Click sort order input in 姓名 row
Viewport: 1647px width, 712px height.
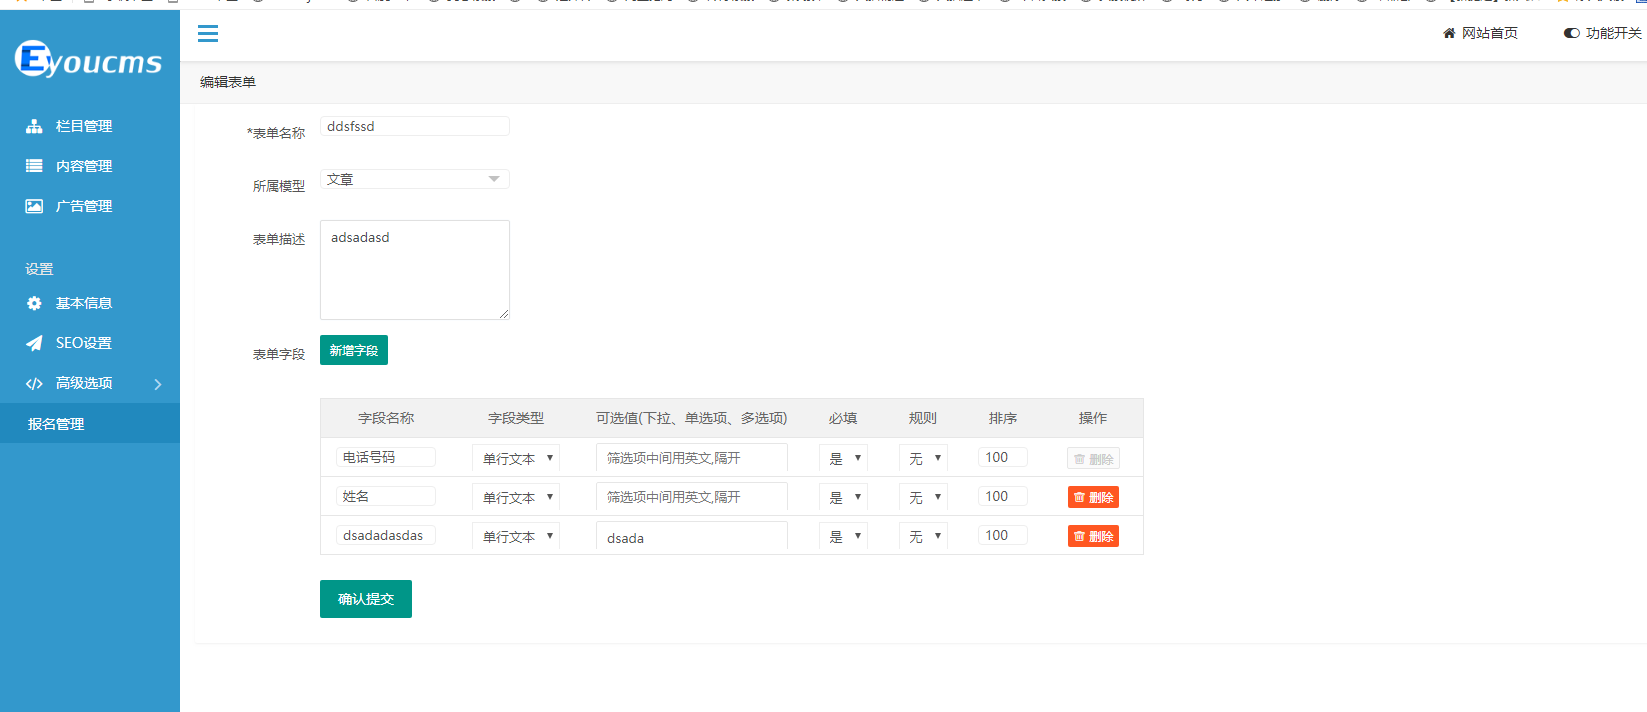coord(1003,496)
